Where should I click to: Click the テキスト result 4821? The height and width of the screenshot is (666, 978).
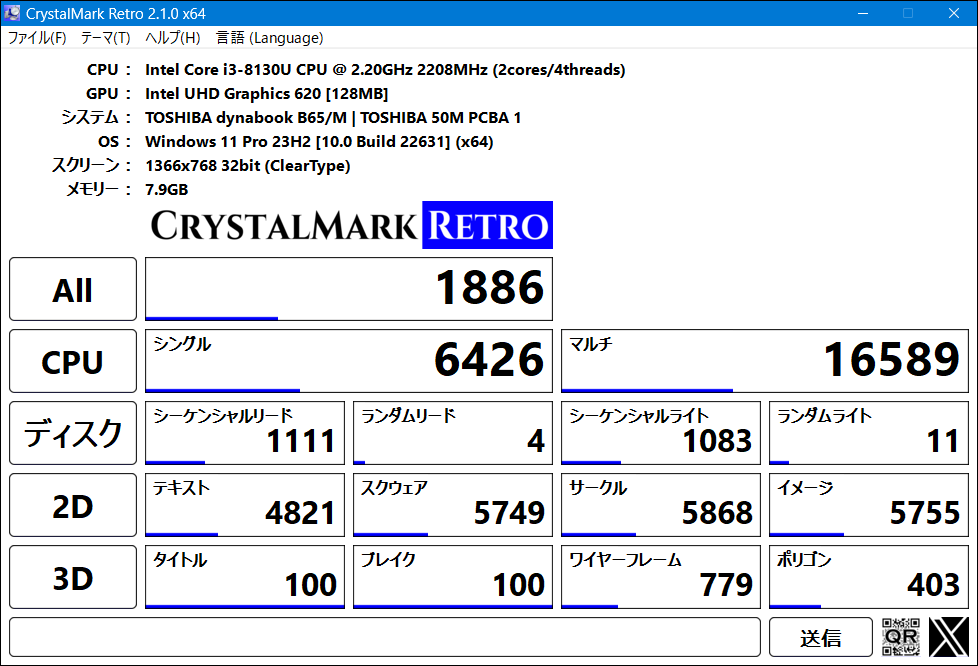coord(244,505)
